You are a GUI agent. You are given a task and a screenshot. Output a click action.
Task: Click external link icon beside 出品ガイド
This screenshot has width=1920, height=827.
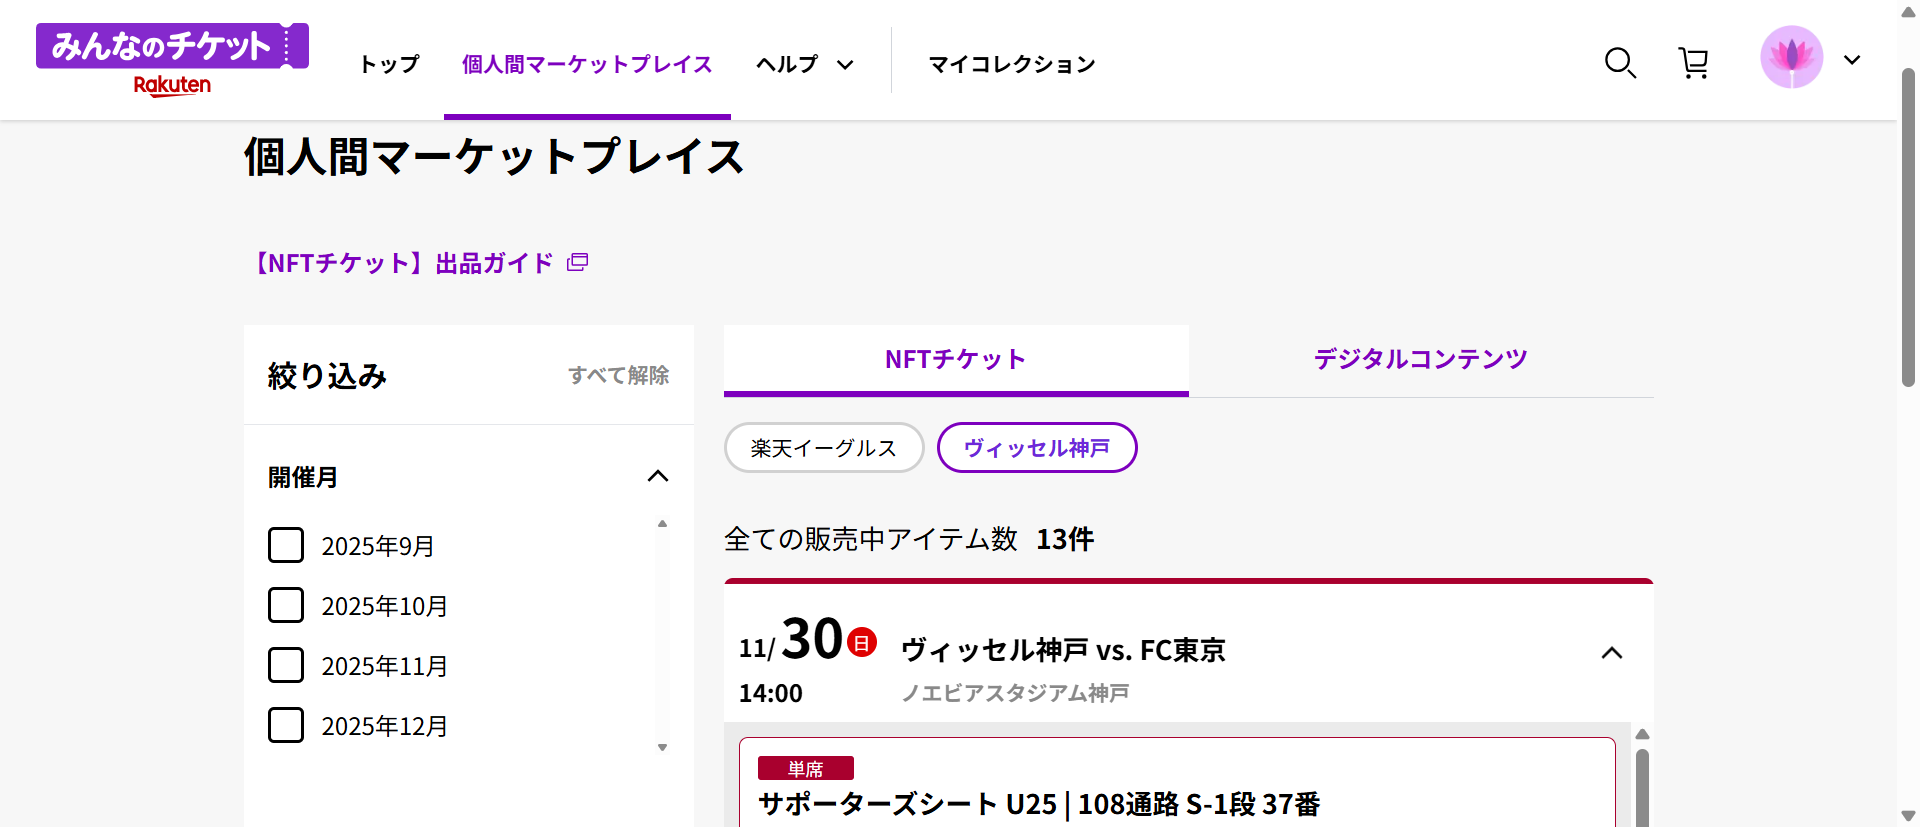(577, 262)
